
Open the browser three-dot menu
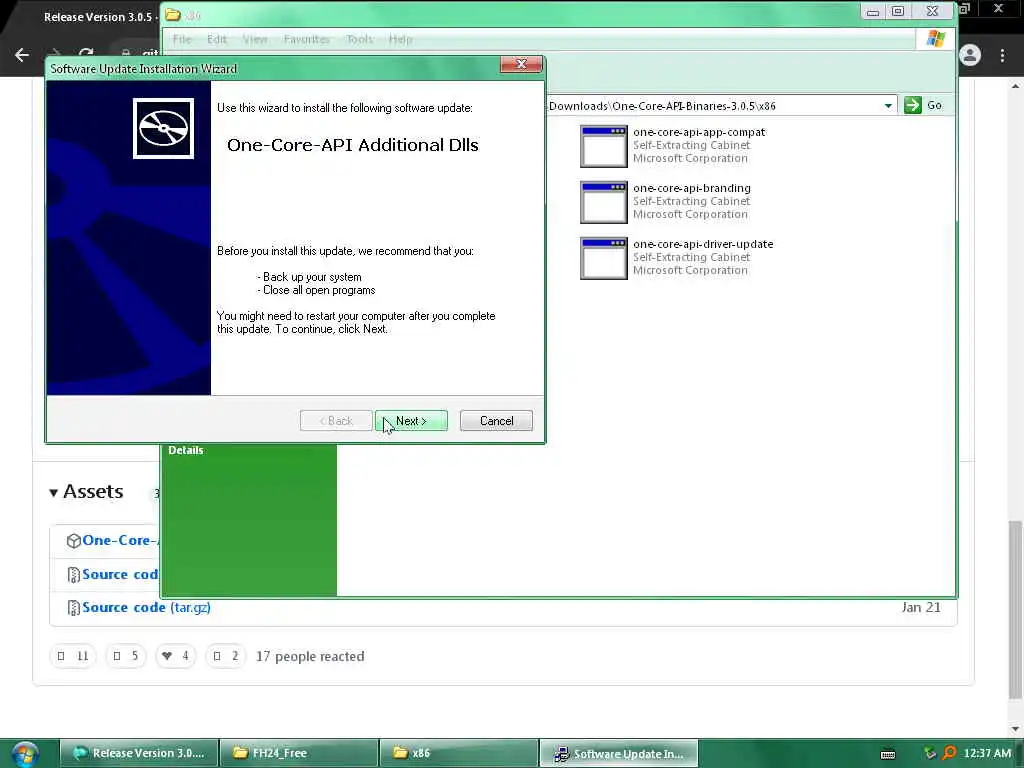(x=1002, y=56)
